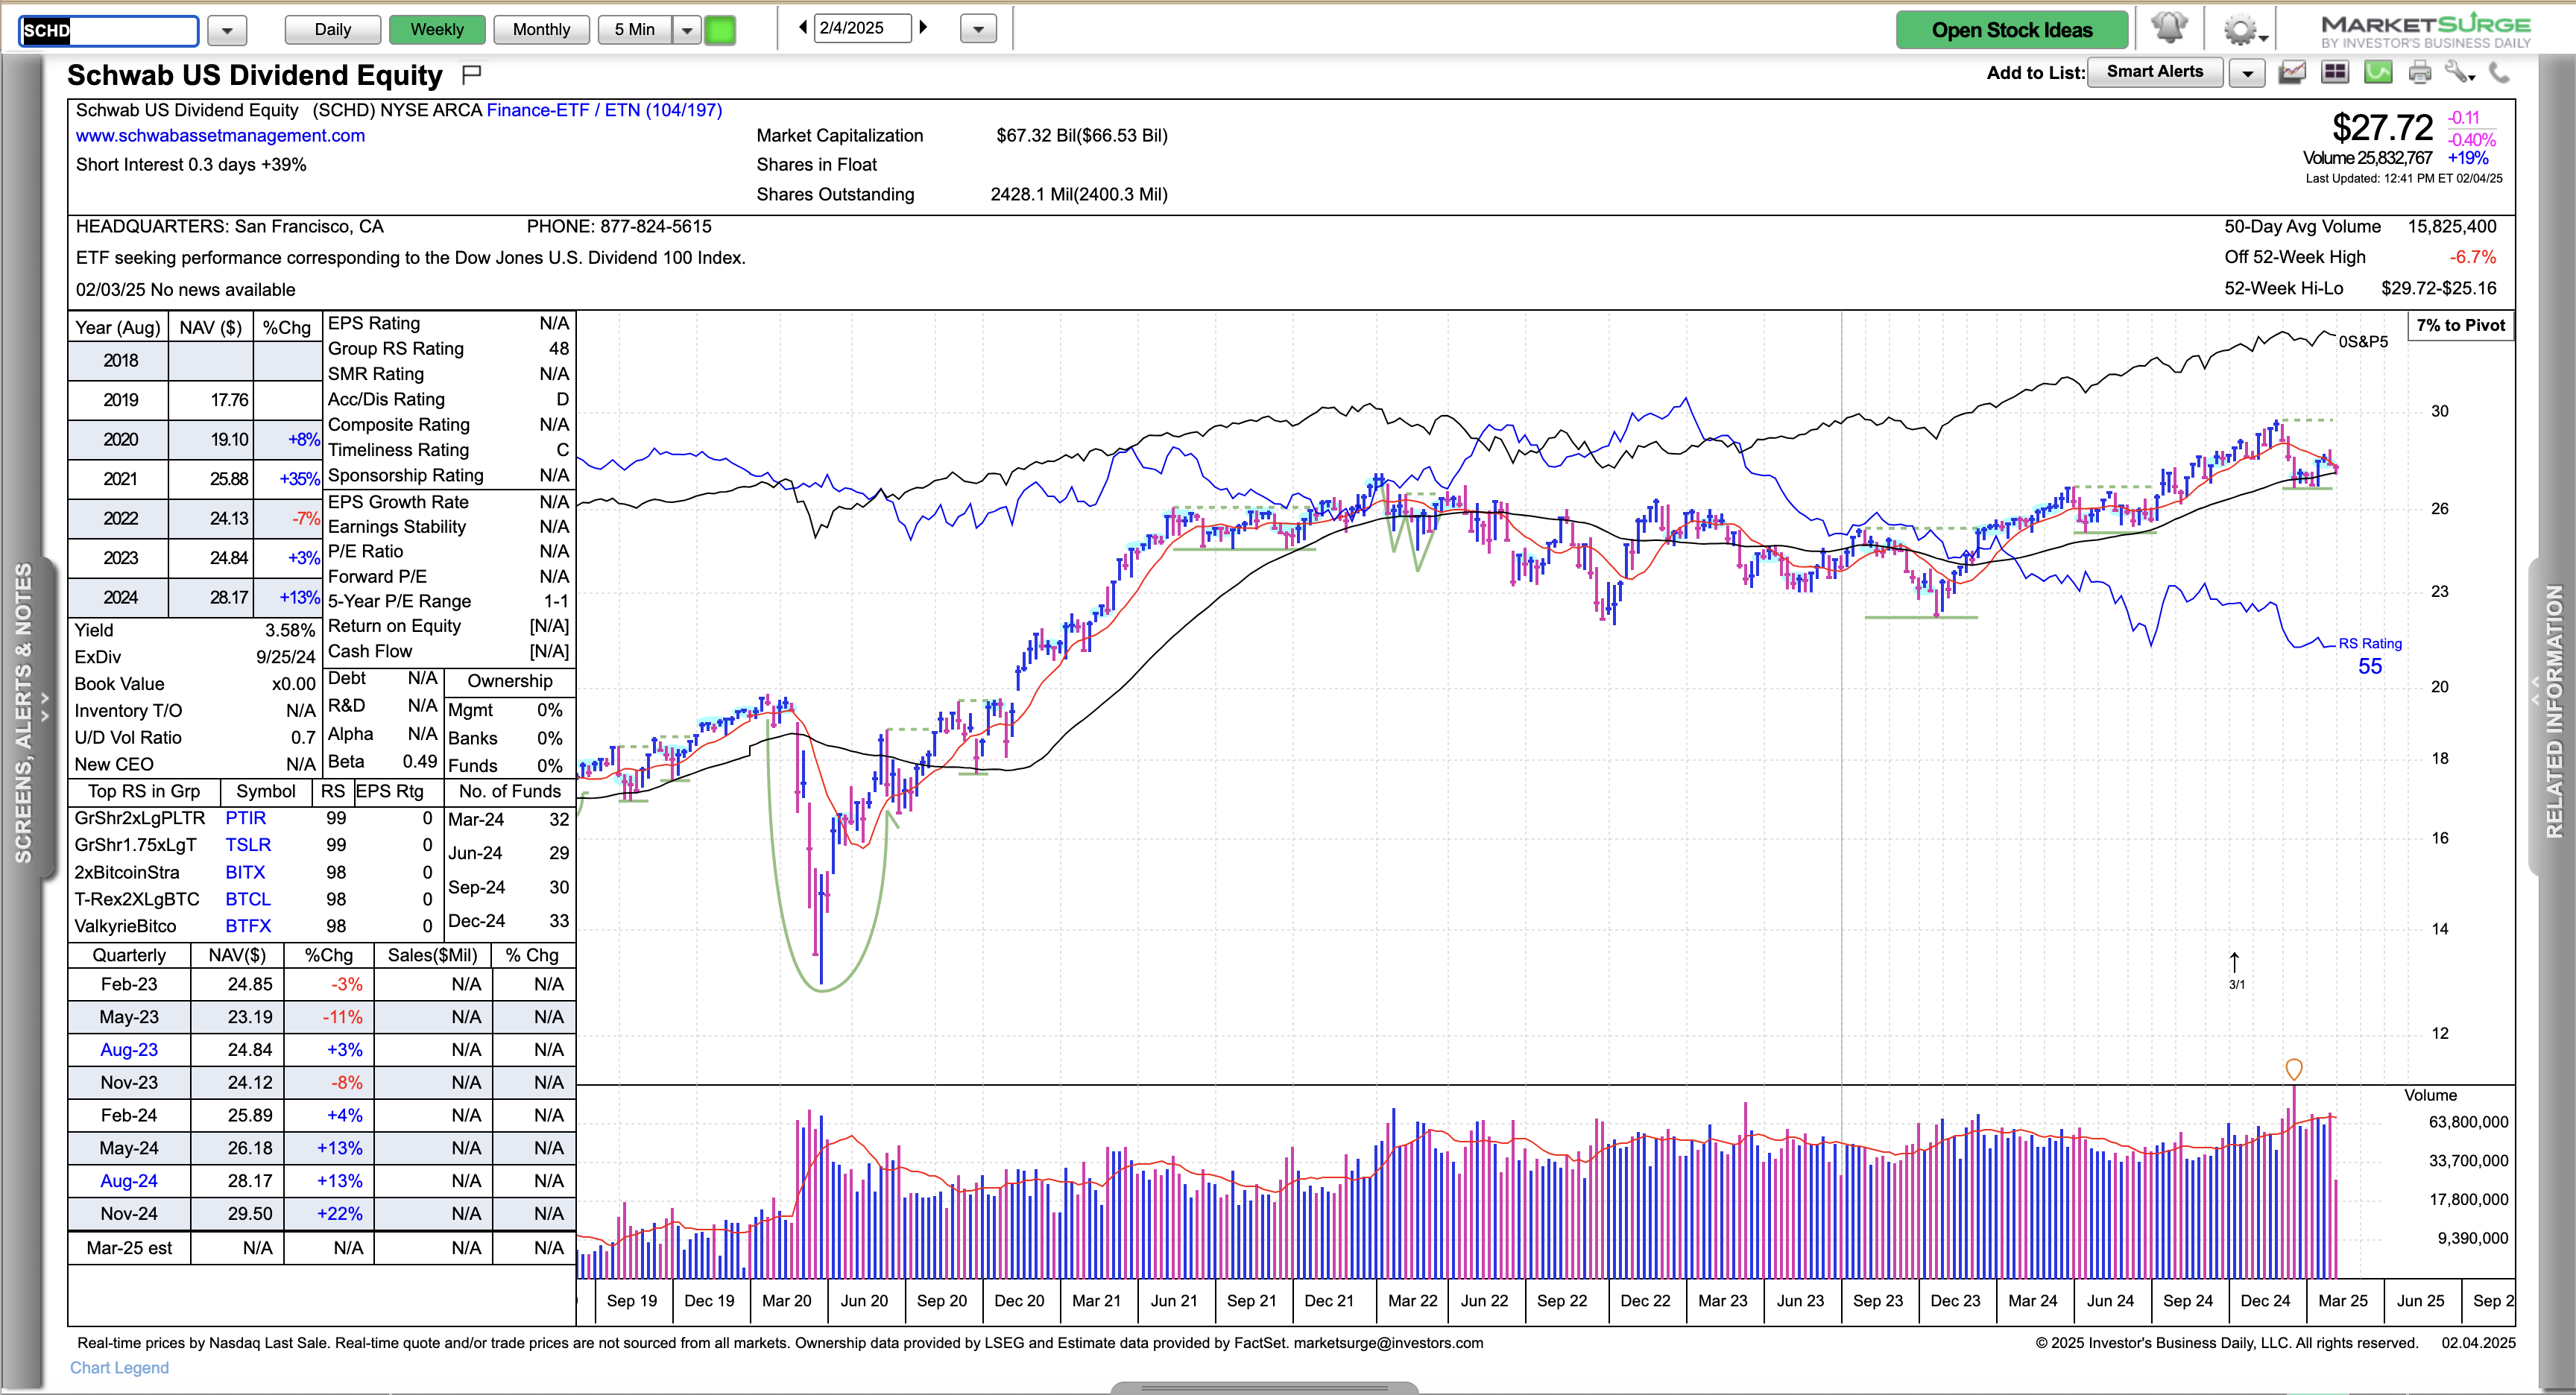The height and width of the screenshot is (1395, 2576).
Task: Open the RELATED INFORMATION side panel
Action: tap(2553, 712)
